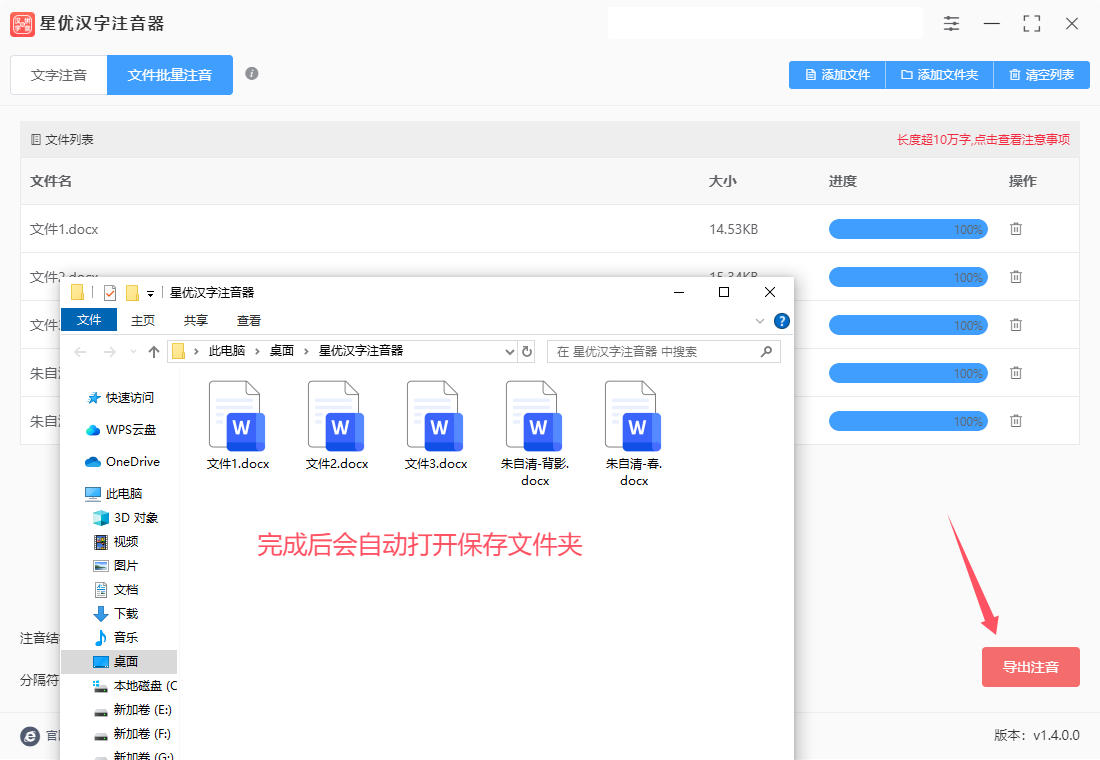The image size is (1100, 760).
Task: Delete 文件1.docx row via trash icon
Action: 1016,229
